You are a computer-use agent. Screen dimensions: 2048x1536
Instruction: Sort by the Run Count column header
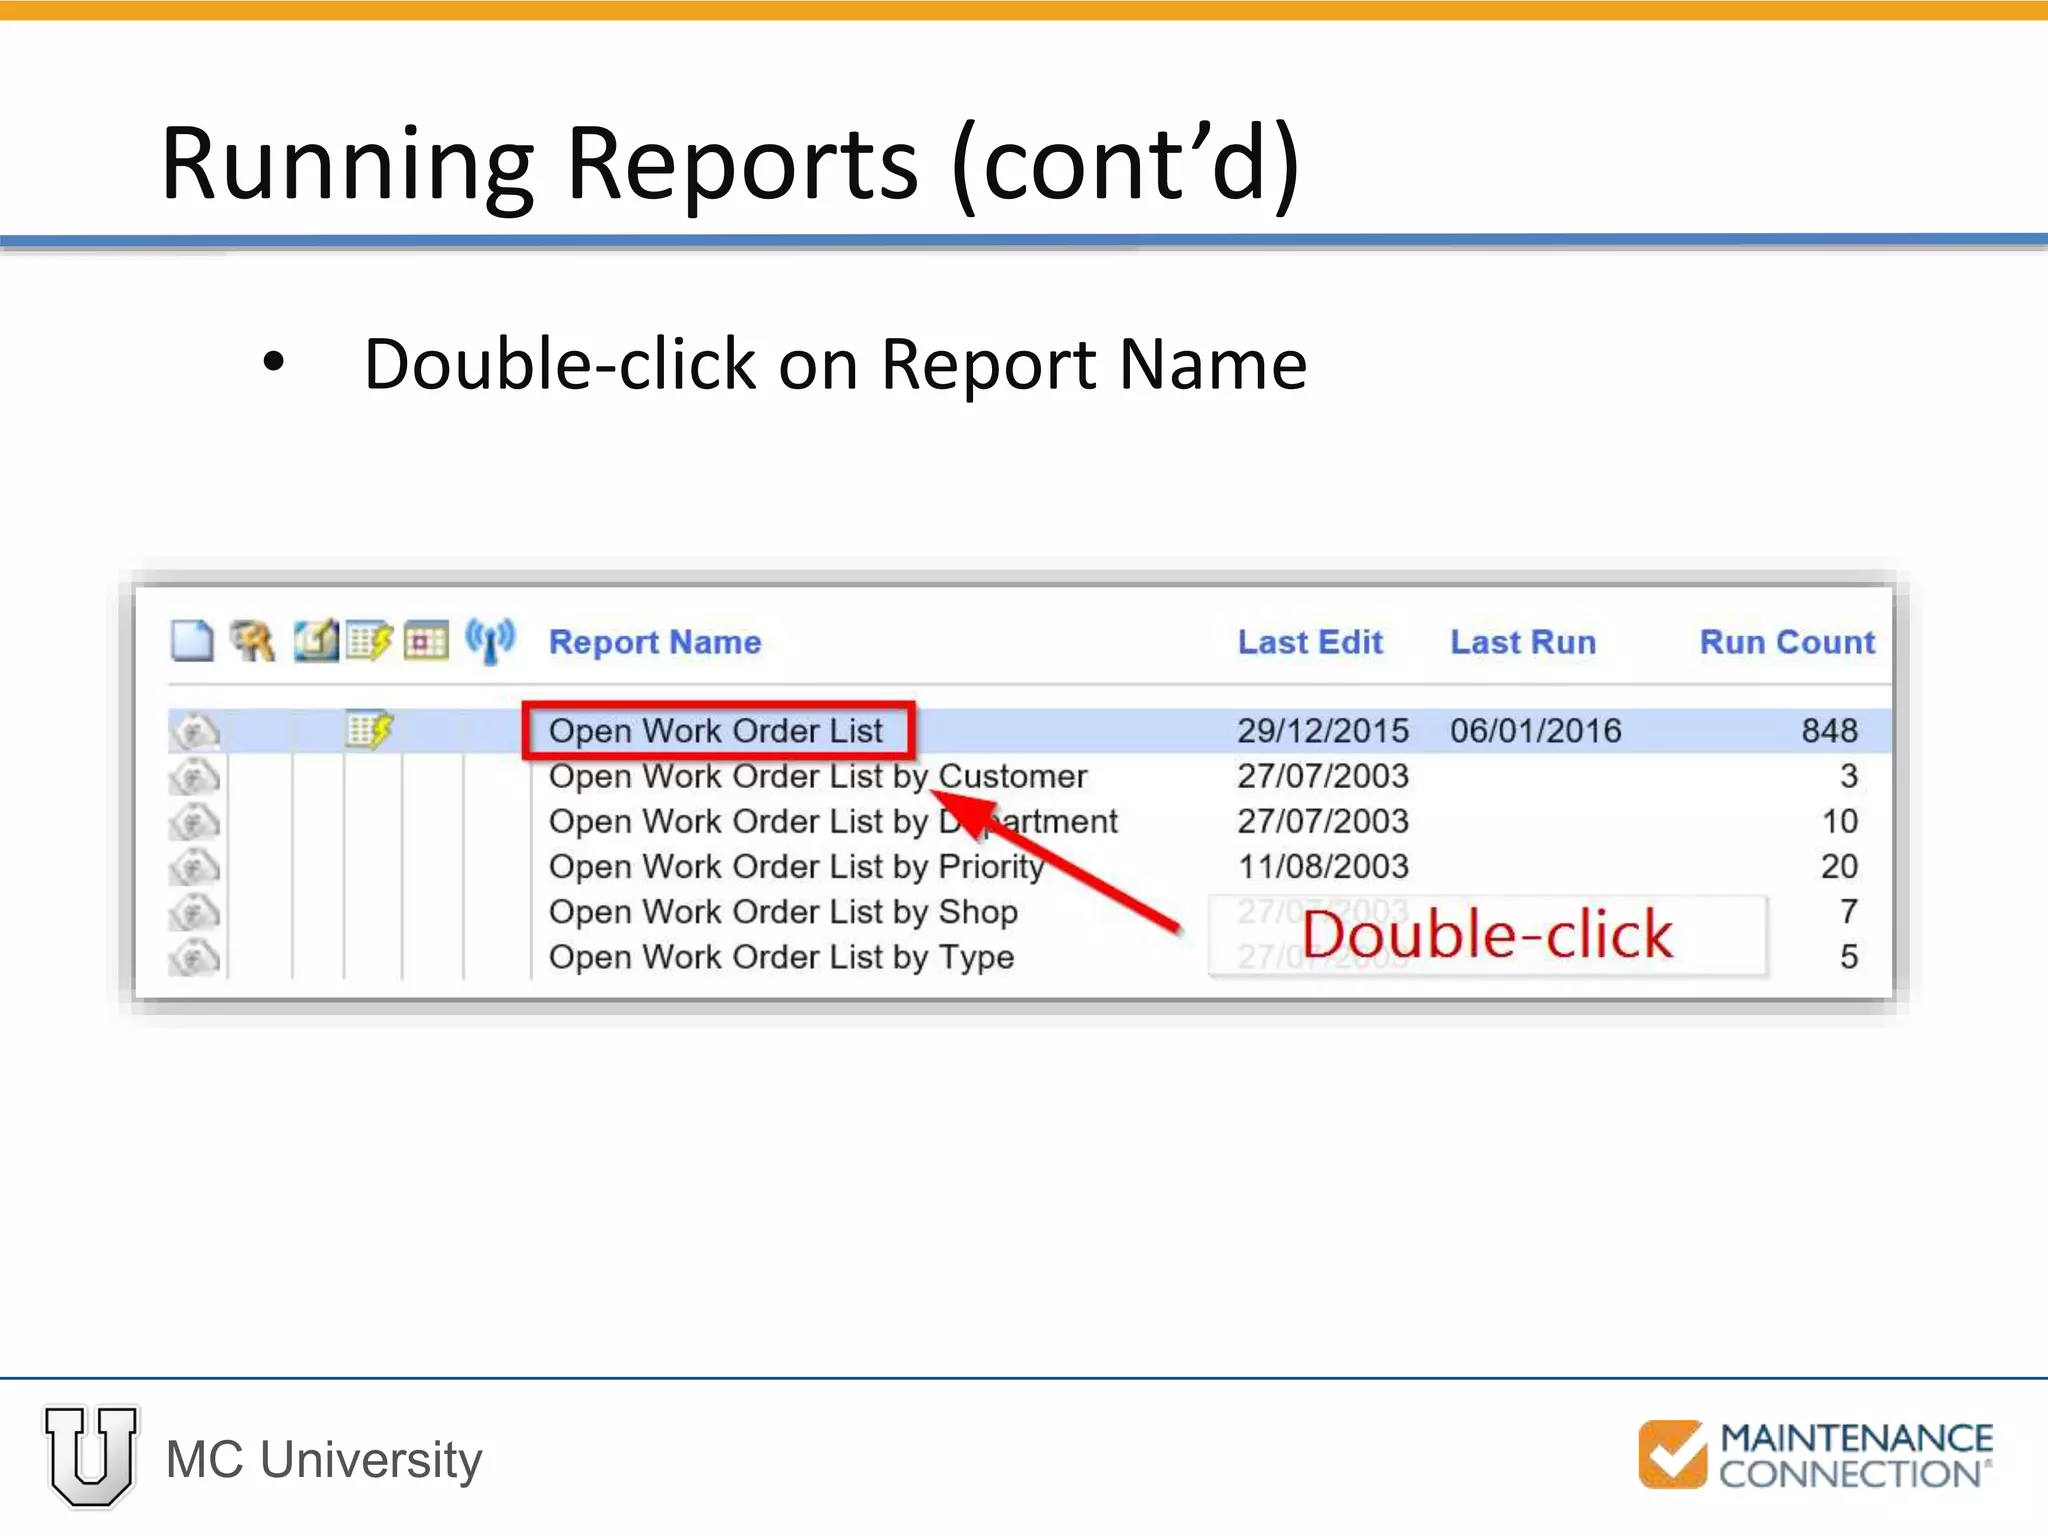(x=1787, y=642)
